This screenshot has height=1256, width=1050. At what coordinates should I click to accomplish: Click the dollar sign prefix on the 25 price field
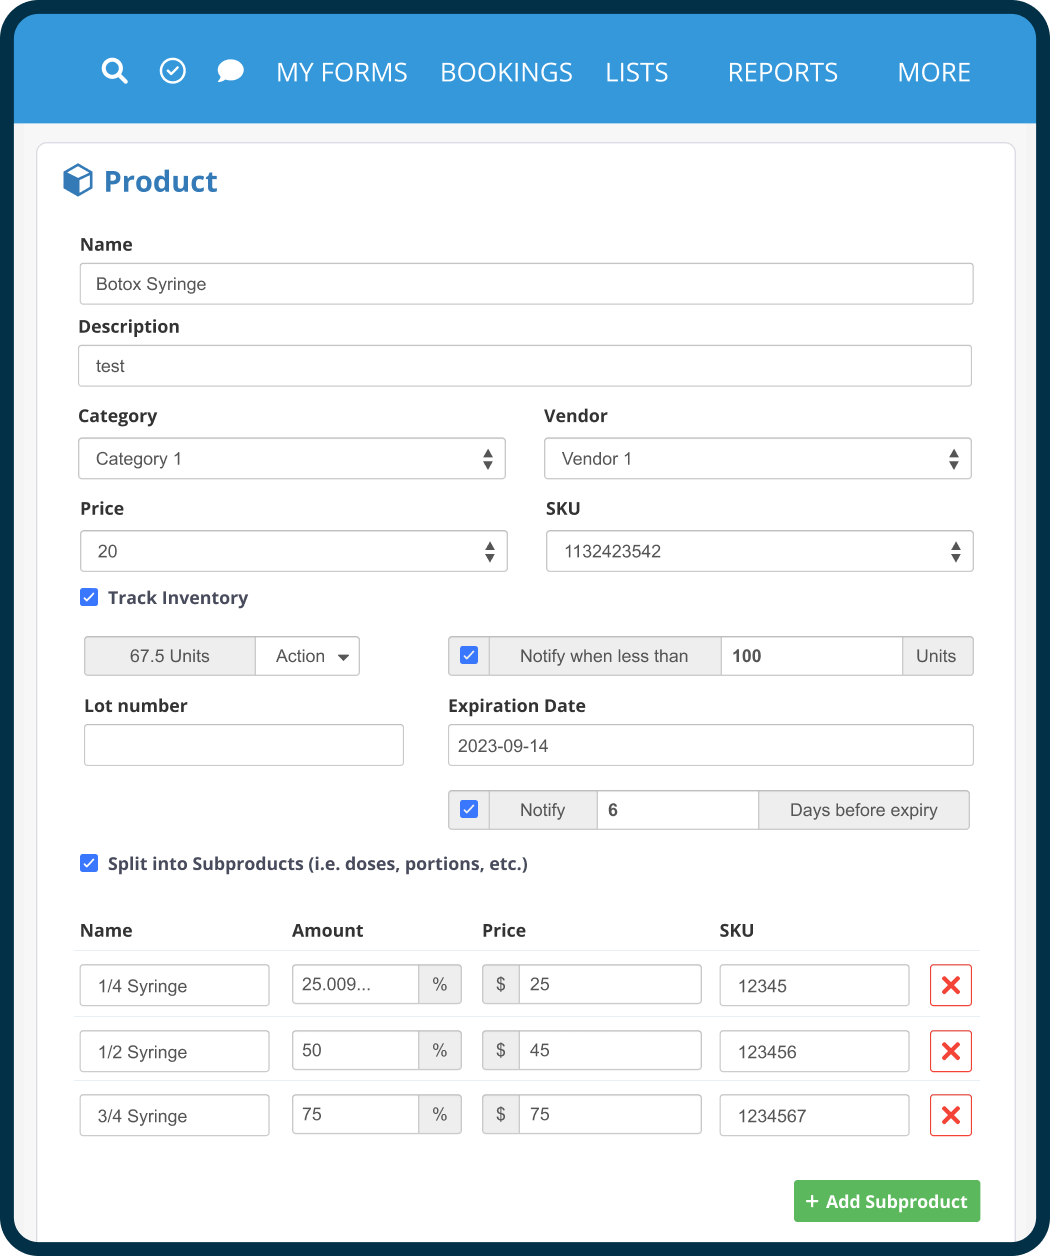coord(500,984)
